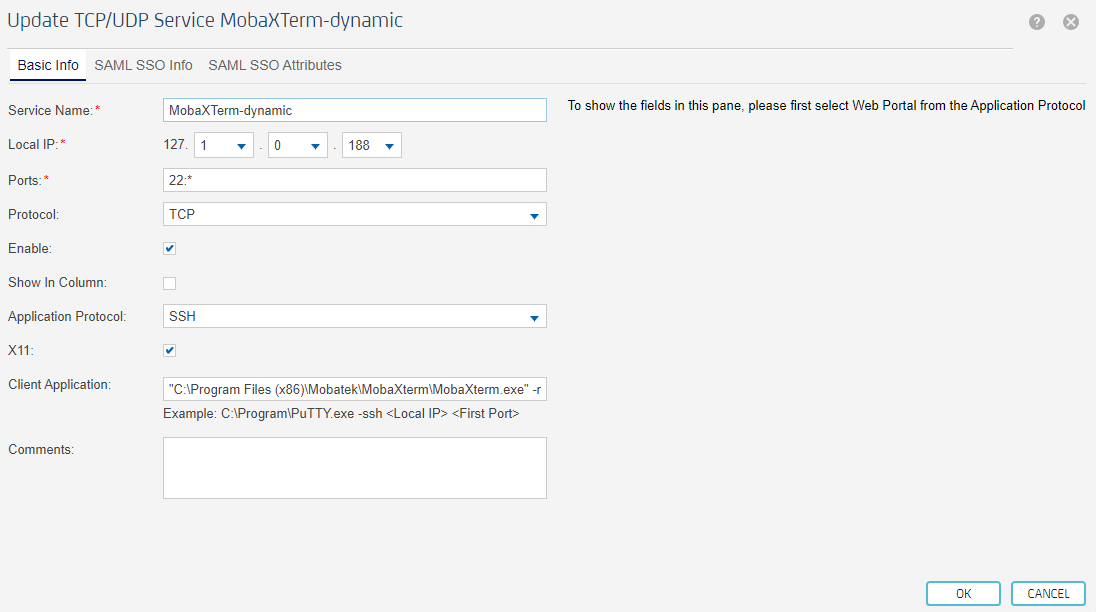Open the Local IP second octet dropdown
Viewport: 1096px width, 612px height.
pos(224,145)
